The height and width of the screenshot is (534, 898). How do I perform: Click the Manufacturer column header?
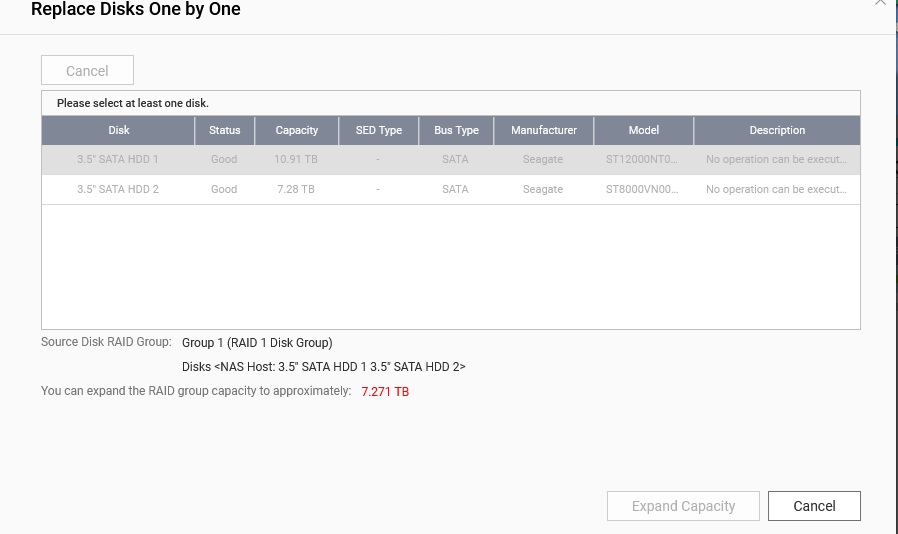pos(543,131)
